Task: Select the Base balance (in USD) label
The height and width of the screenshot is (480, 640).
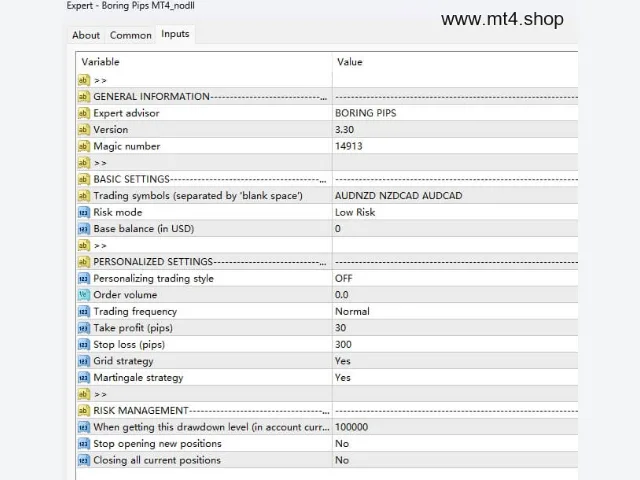Action: point(144,229)
